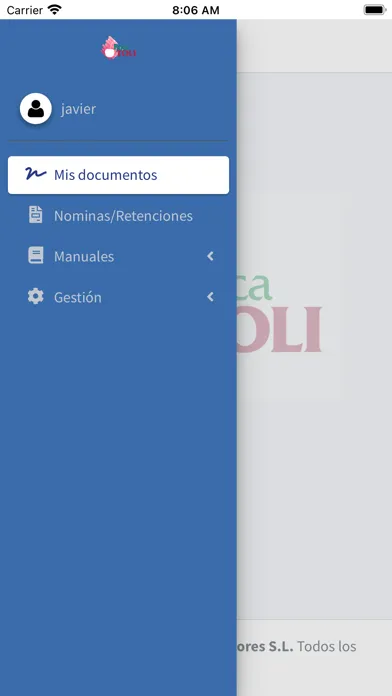Click the book icon beside Manuales

point(36,256)
